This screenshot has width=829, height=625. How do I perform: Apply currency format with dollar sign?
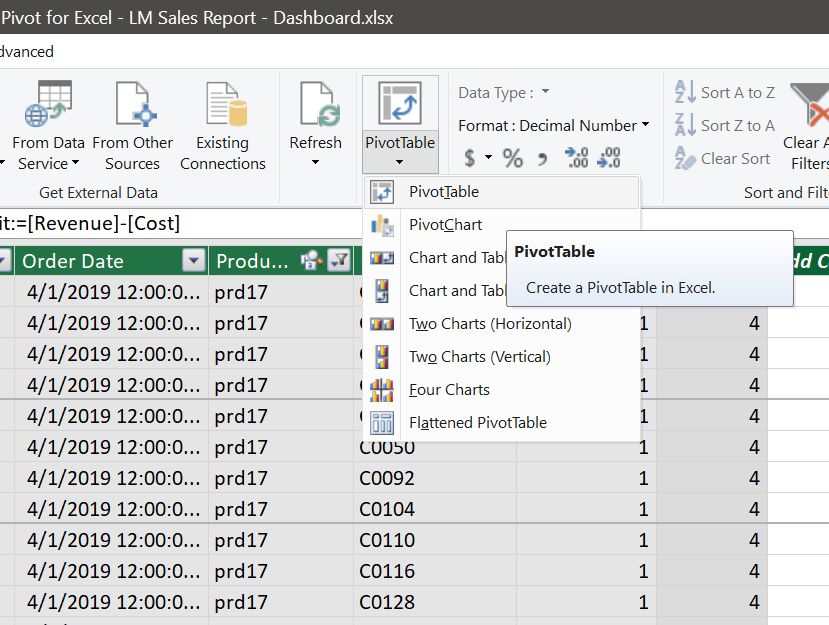pos(471,158)
